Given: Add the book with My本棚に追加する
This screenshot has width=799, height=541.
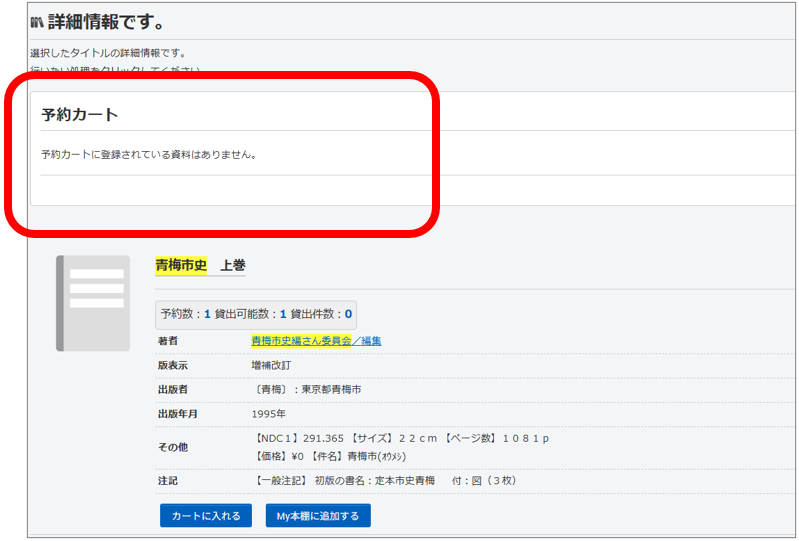Looking at the screenshot, I should [318, 516].
